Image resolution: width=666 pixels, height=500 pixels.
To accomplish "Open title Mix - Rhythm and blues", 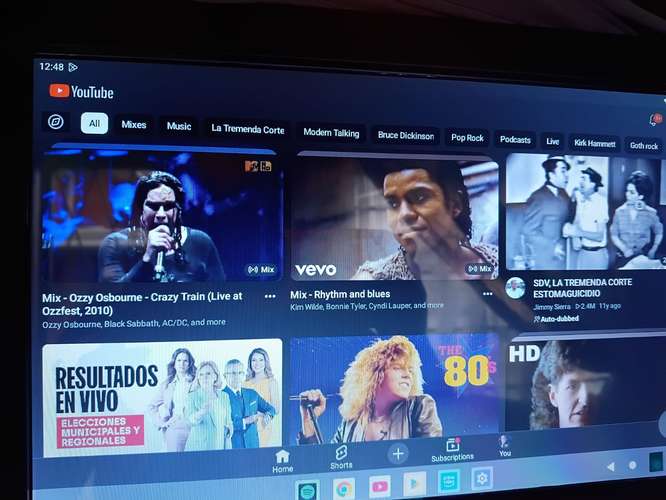I will click(x=340, y=294).
